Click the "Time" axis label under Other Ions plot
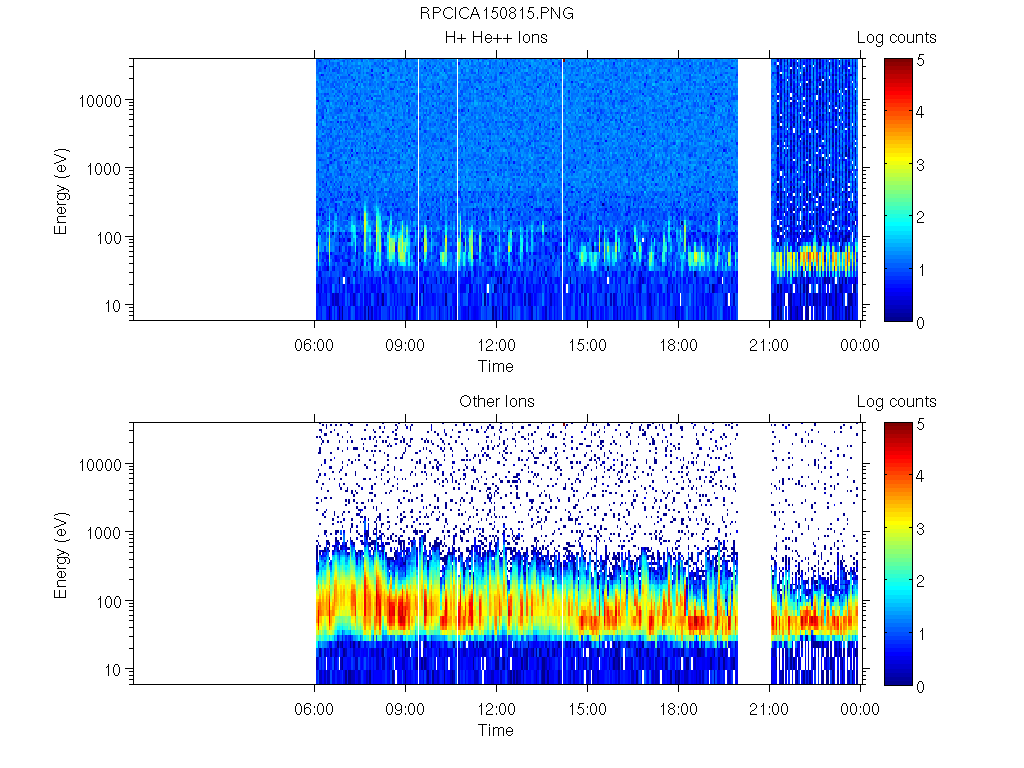Image resolution: width=1024 pixels, height=768 pixels. point(496,730)
